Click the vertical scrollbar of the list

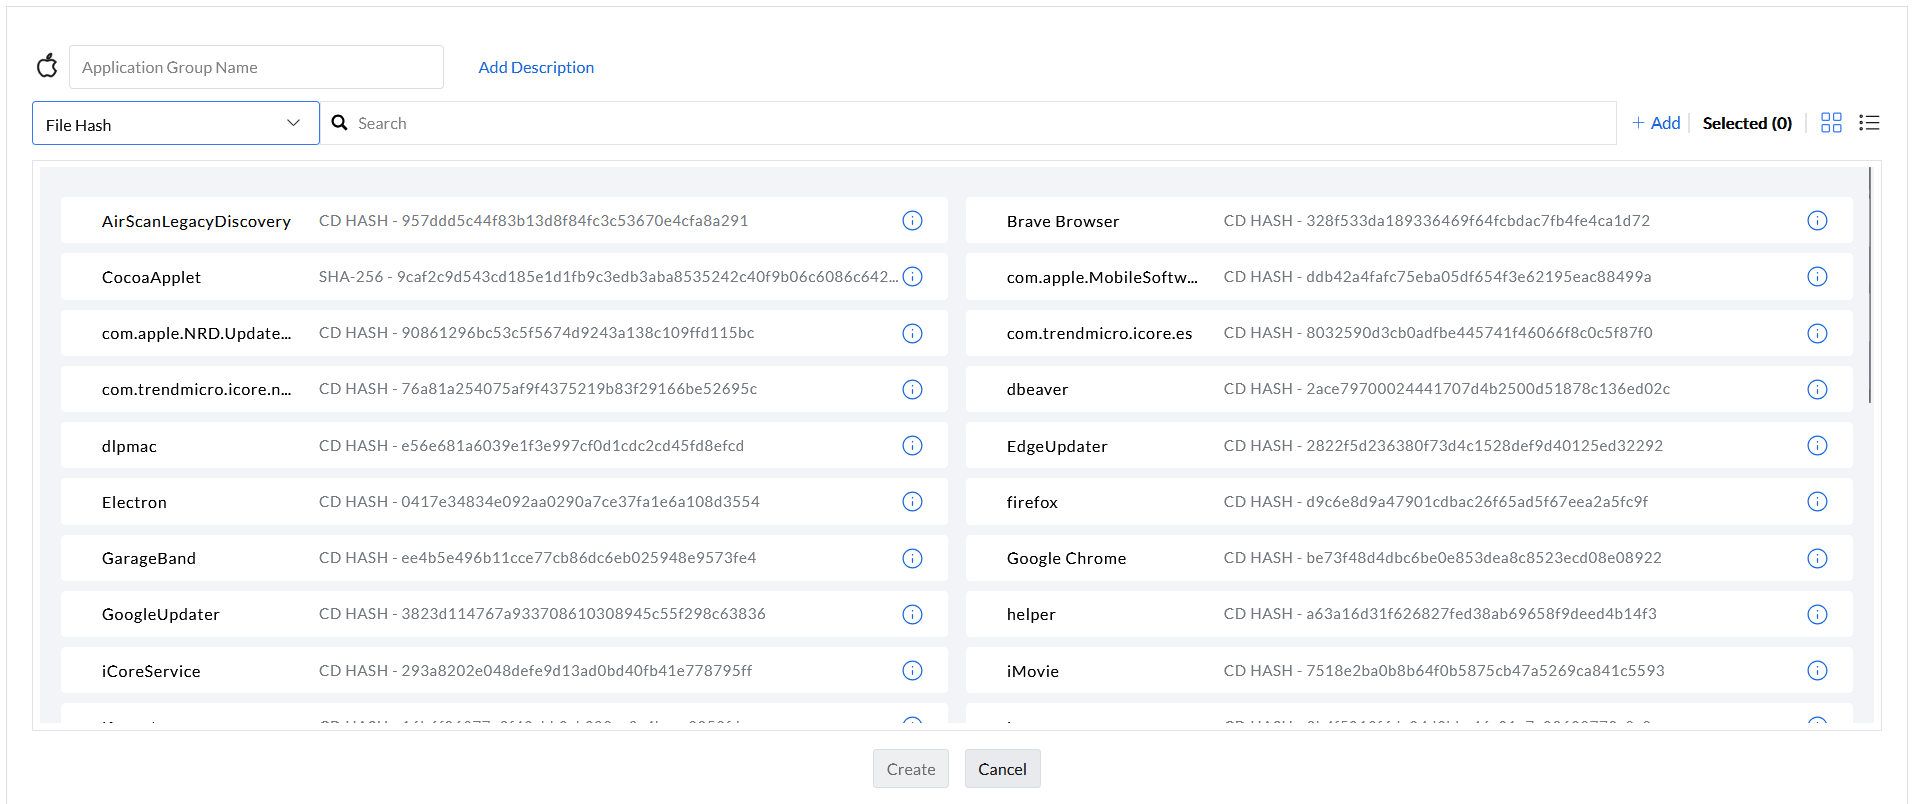[x=1870, y=285]
